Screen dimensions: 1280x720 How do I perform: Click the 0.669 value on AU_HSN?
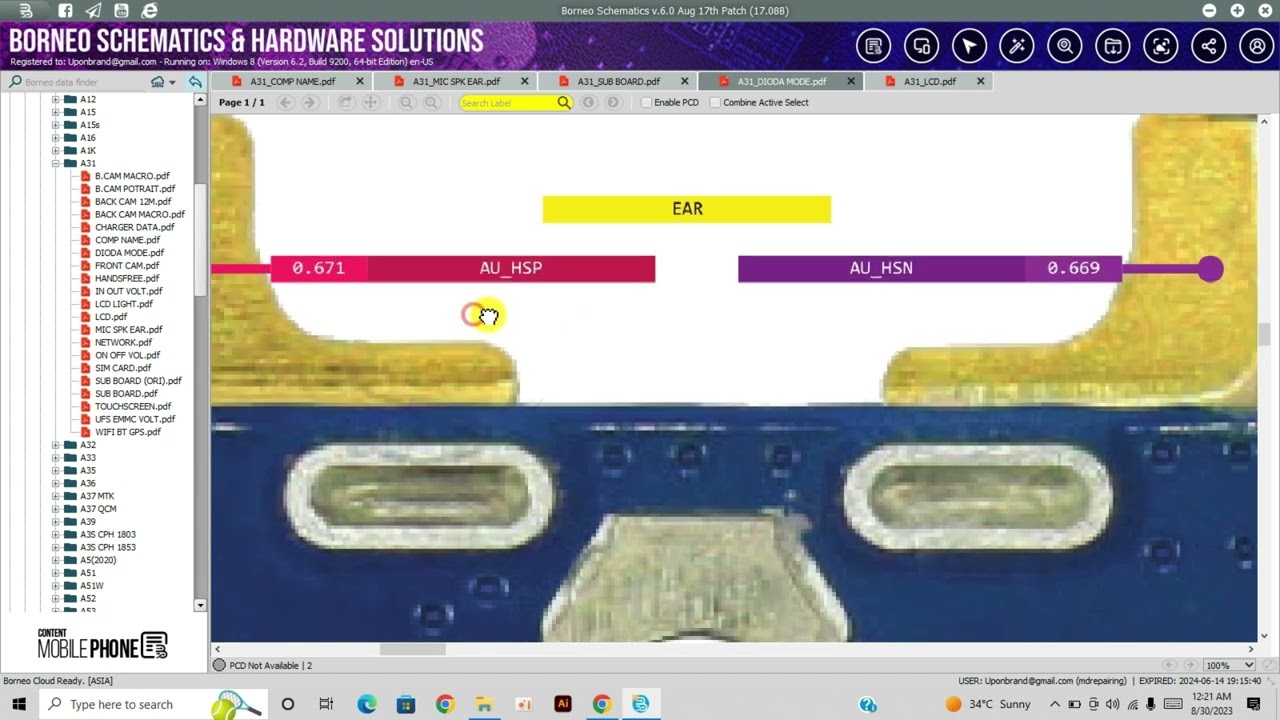click(1073, 268)
